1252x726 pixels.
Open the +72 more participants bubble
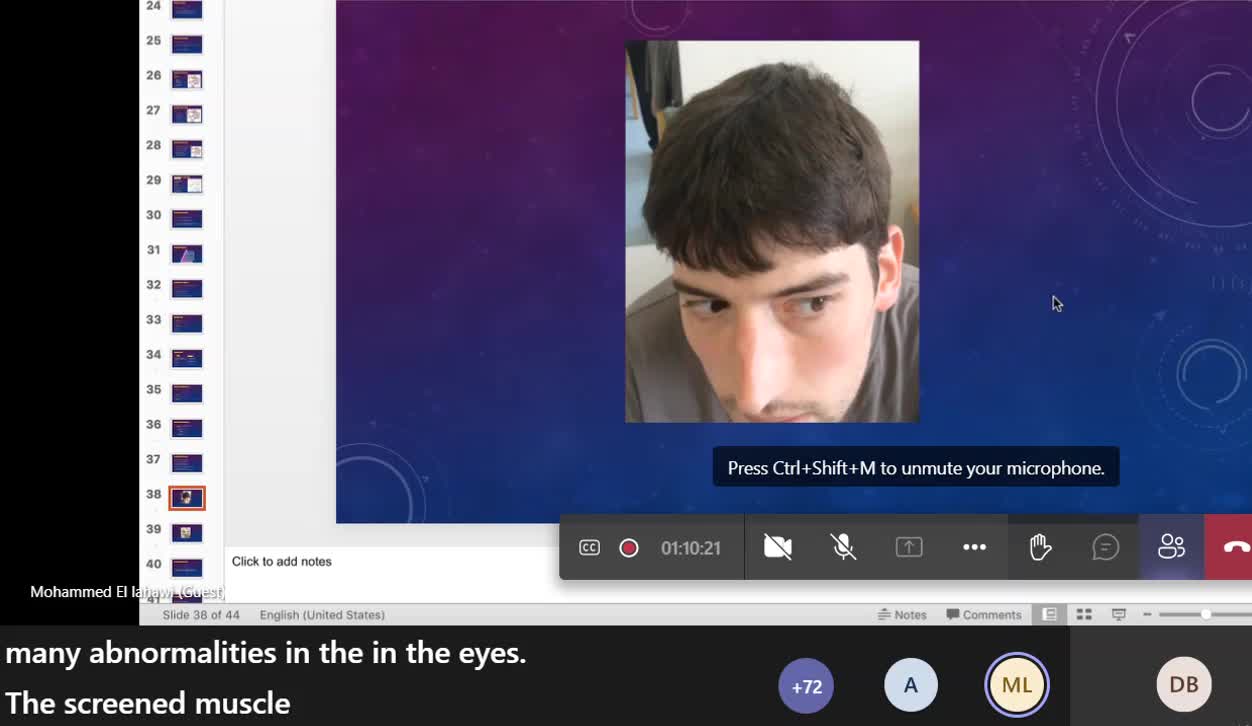coord(806,686)
